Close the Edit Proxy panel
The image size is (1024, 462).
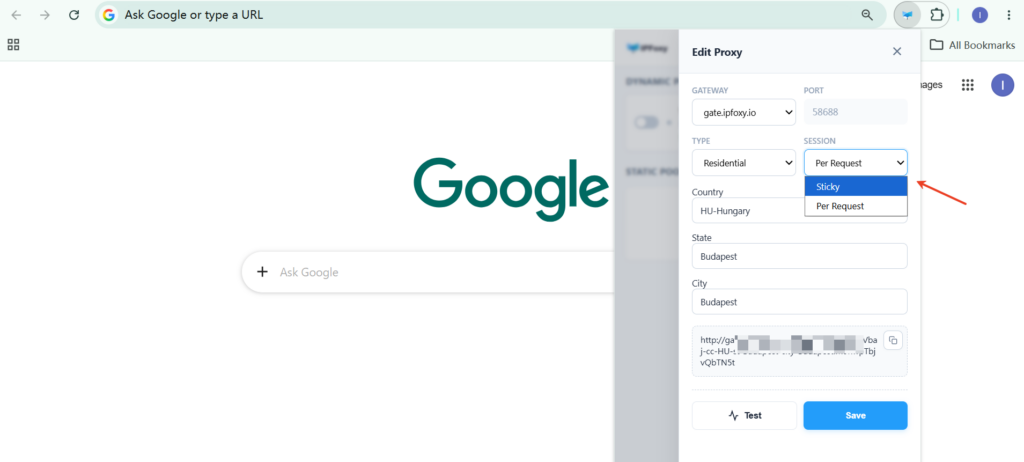click(x=897, y=52)
